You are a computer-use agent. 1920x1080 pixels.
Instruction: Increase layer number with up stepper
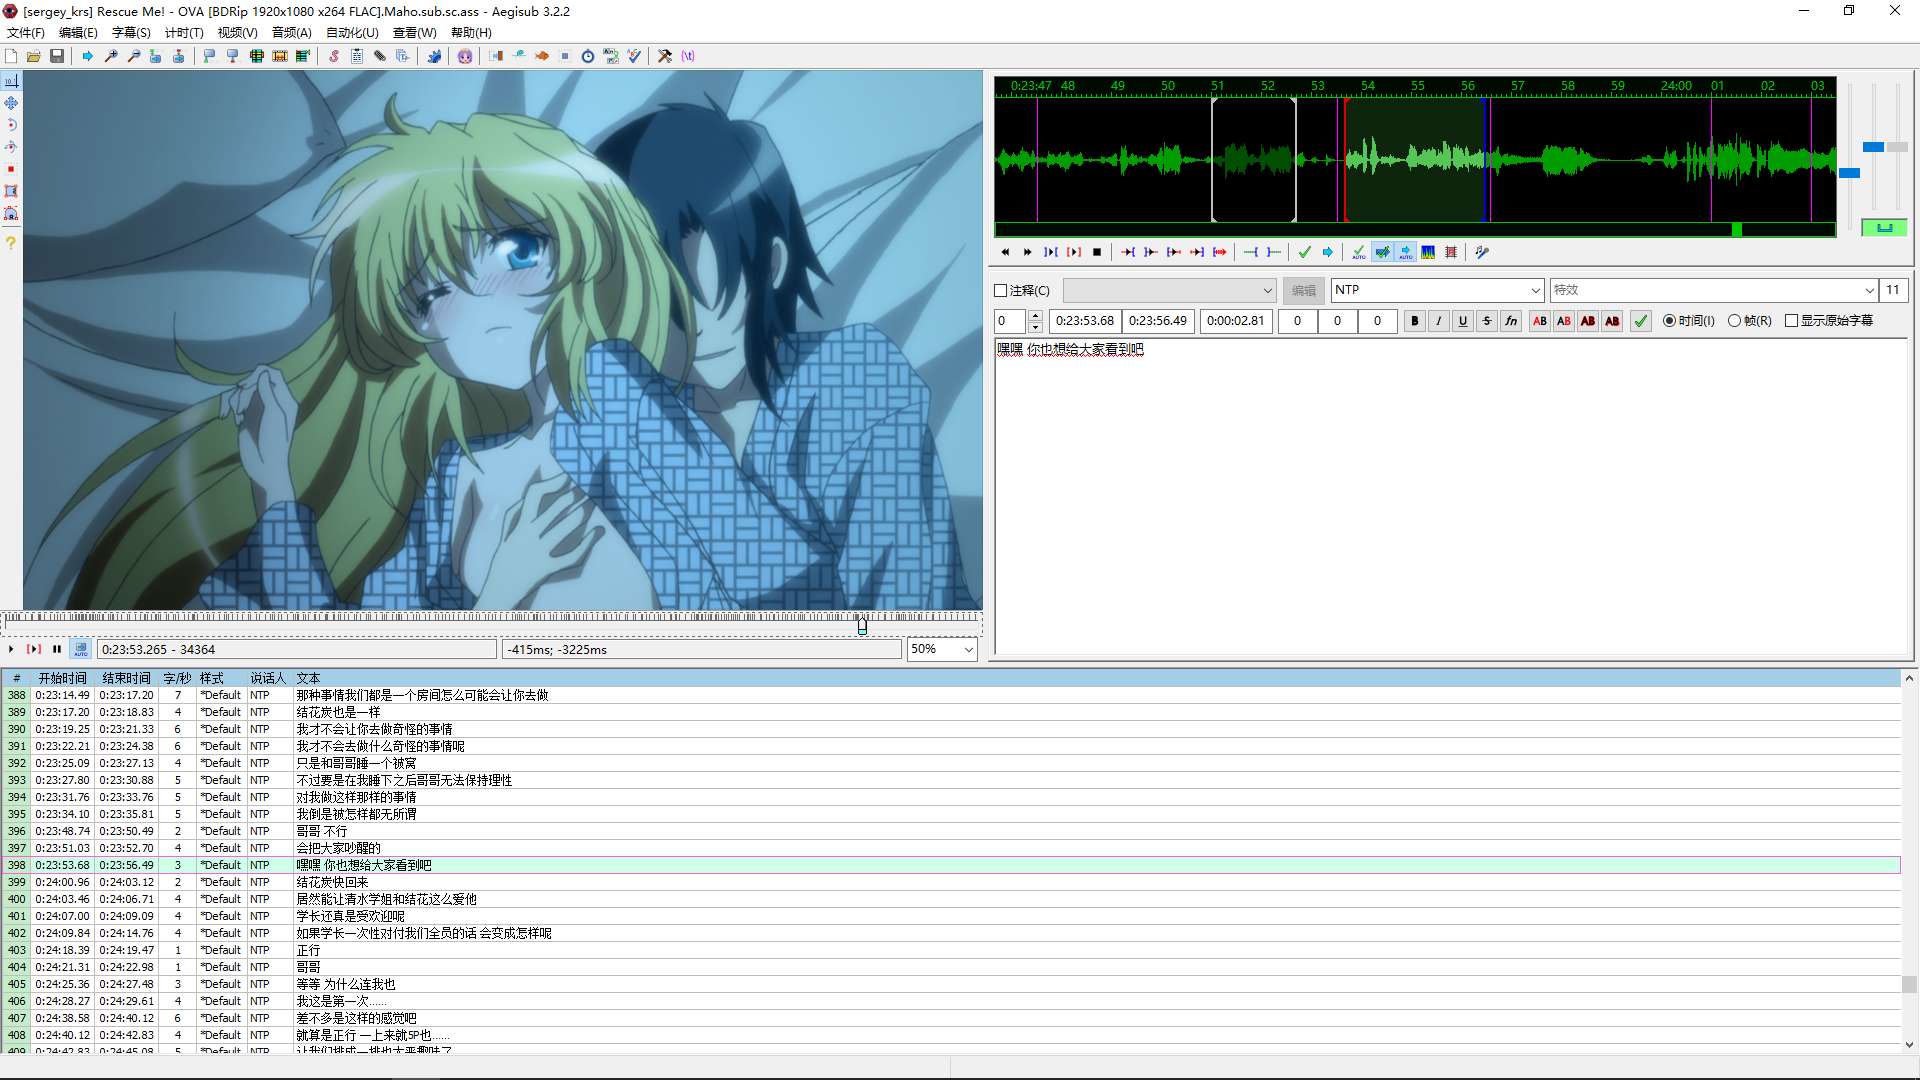tap(1035, 315)
